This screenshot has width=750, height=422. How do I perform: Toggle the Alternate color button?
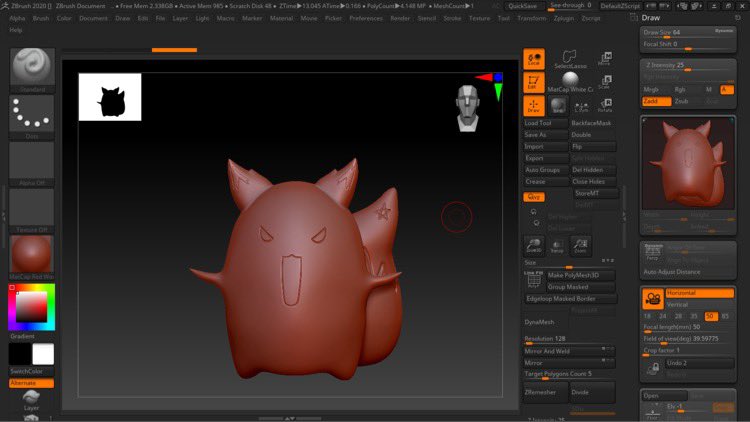(x=32, y=383)
